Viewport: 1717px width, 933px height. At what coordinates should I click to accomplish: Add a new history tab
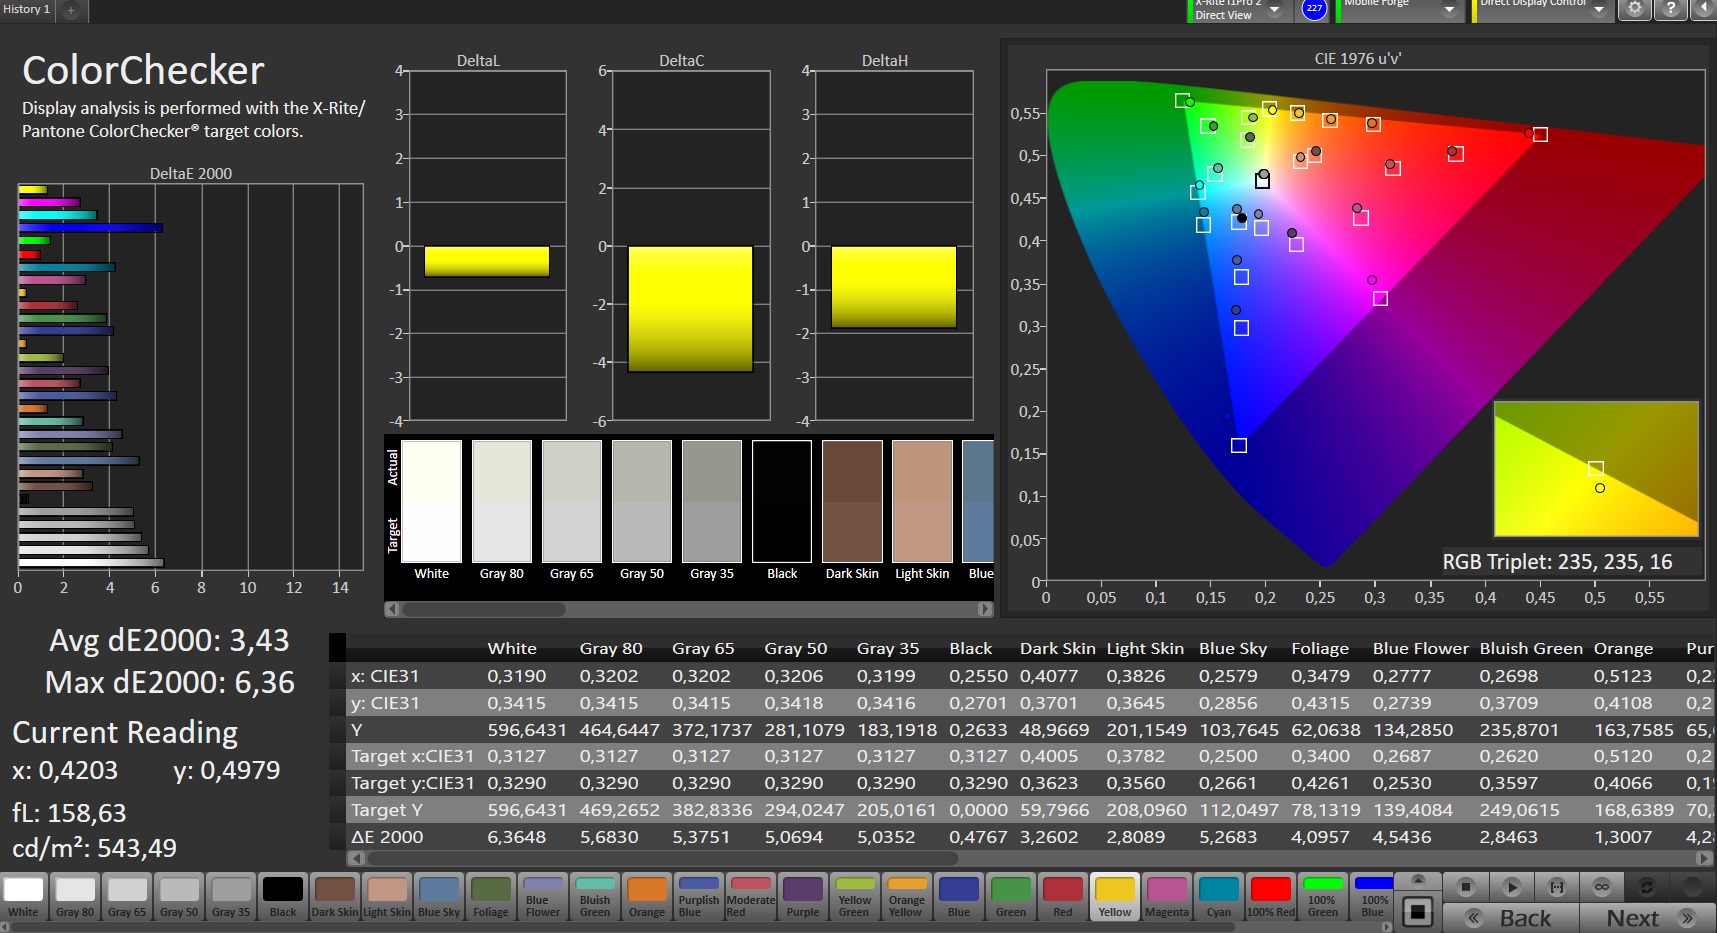71,10
